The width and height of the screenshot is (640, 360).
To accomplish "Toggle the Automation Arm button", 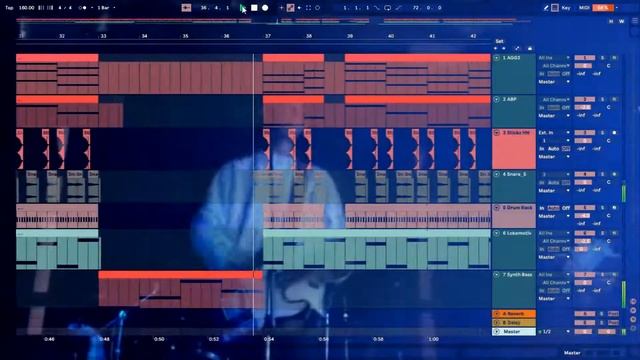I will coord(290,8).
